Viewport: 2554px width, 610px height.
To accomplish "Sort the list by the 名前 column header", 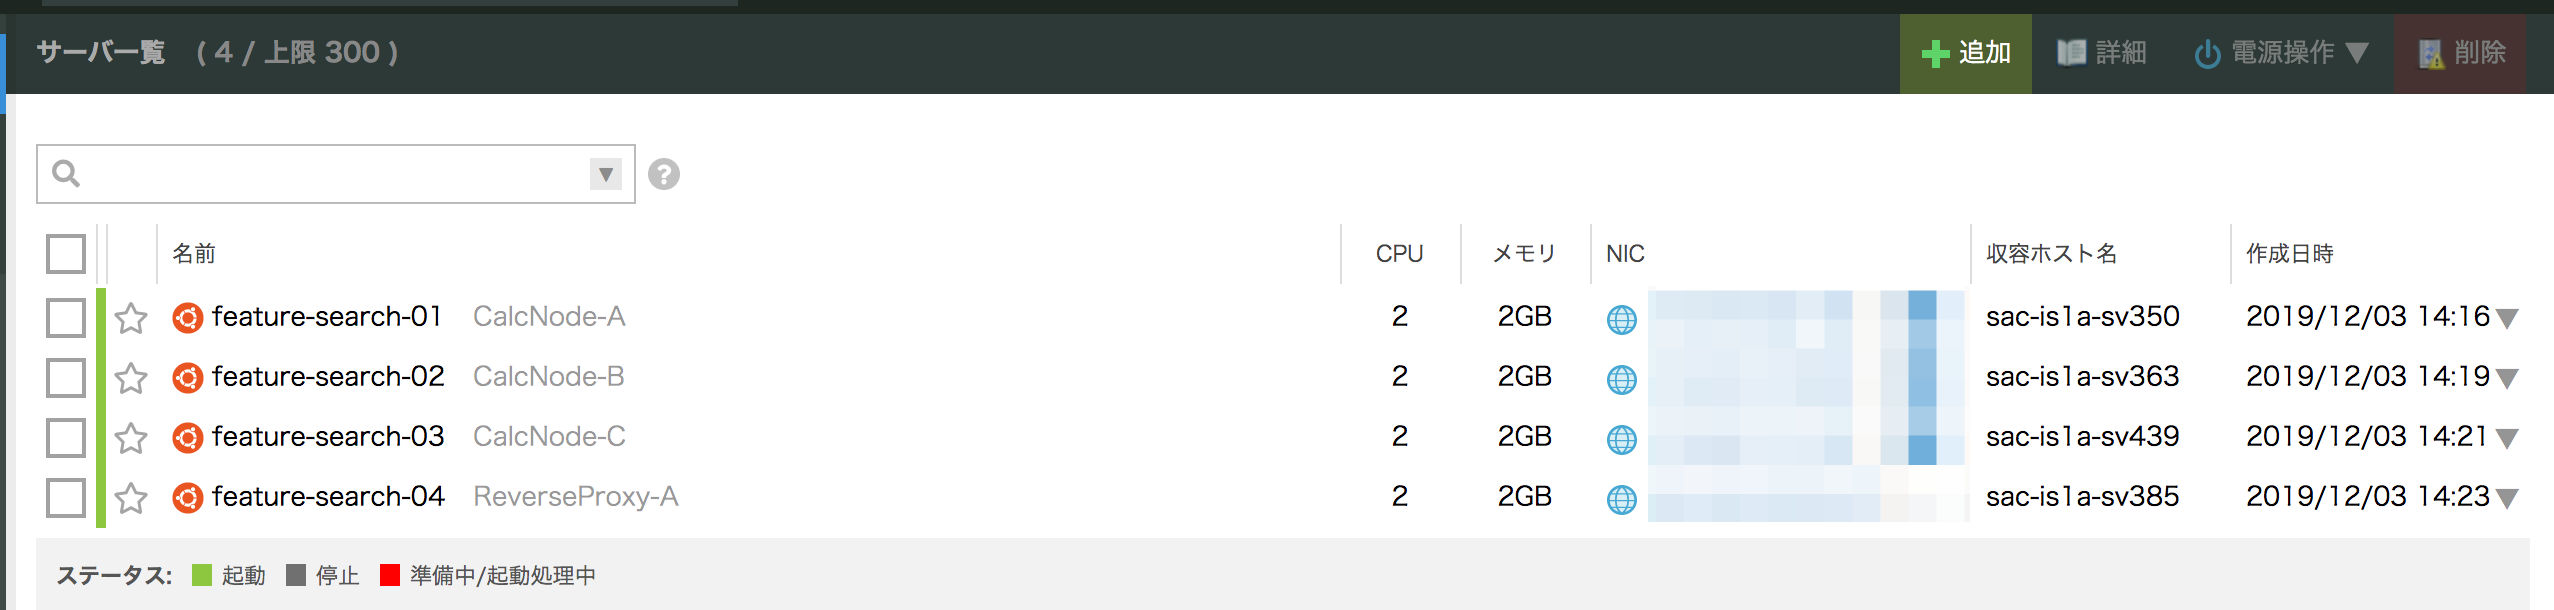I will point(194,254).
